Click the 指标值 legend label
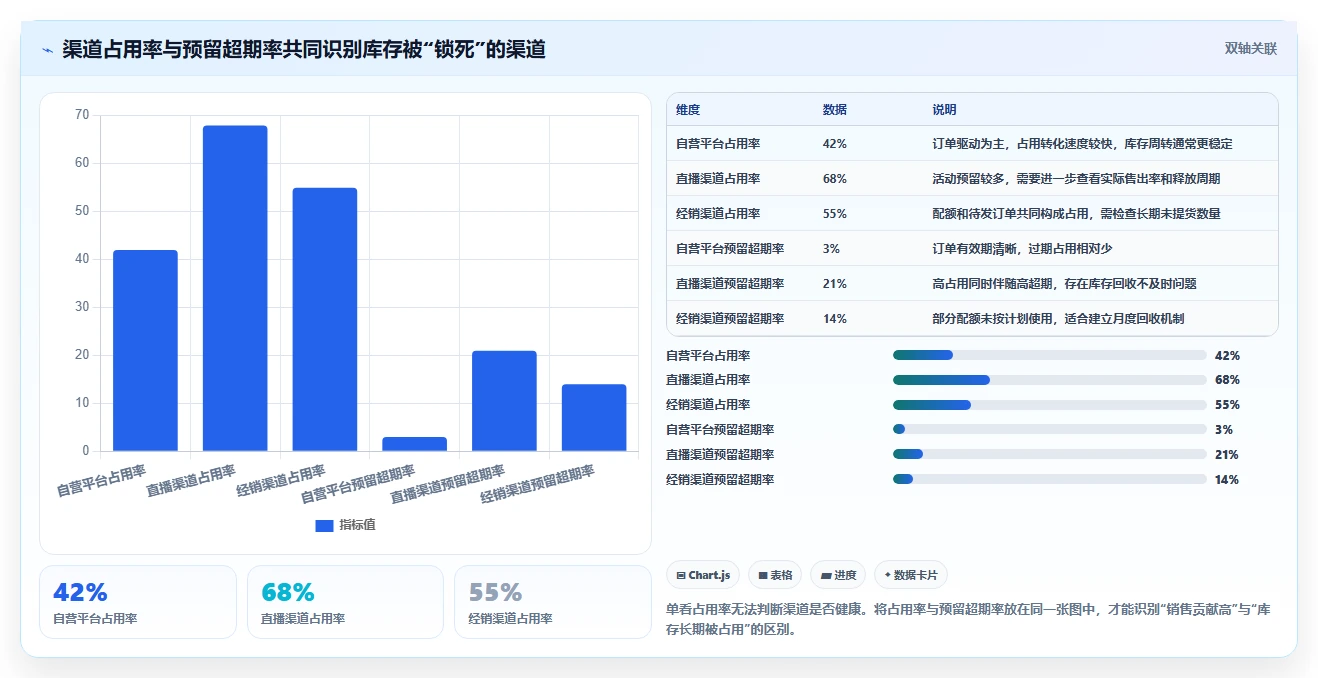 (357, 525)
